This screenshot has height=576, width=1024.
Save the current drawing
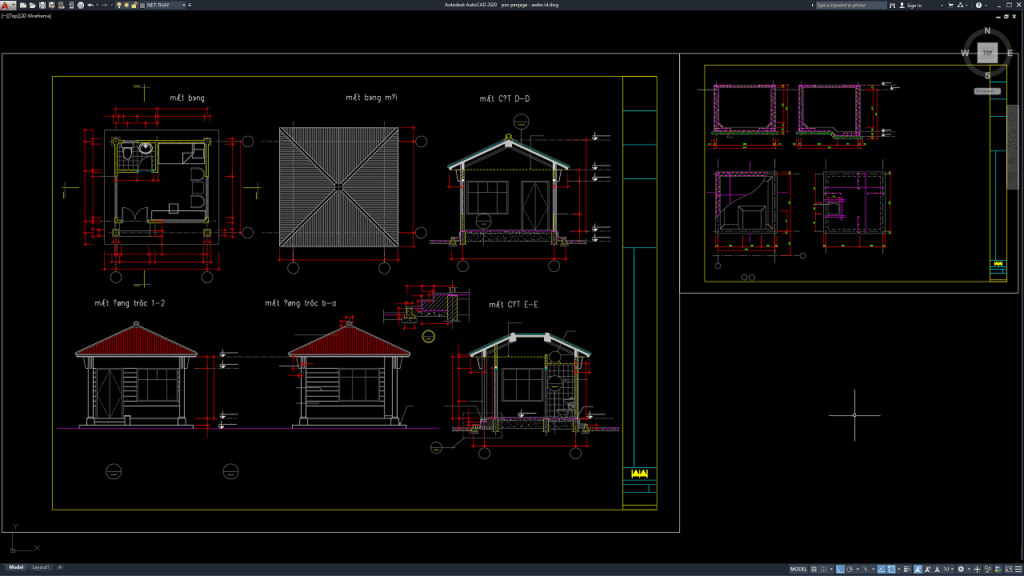pyautogui.click(x=42, y=5)
